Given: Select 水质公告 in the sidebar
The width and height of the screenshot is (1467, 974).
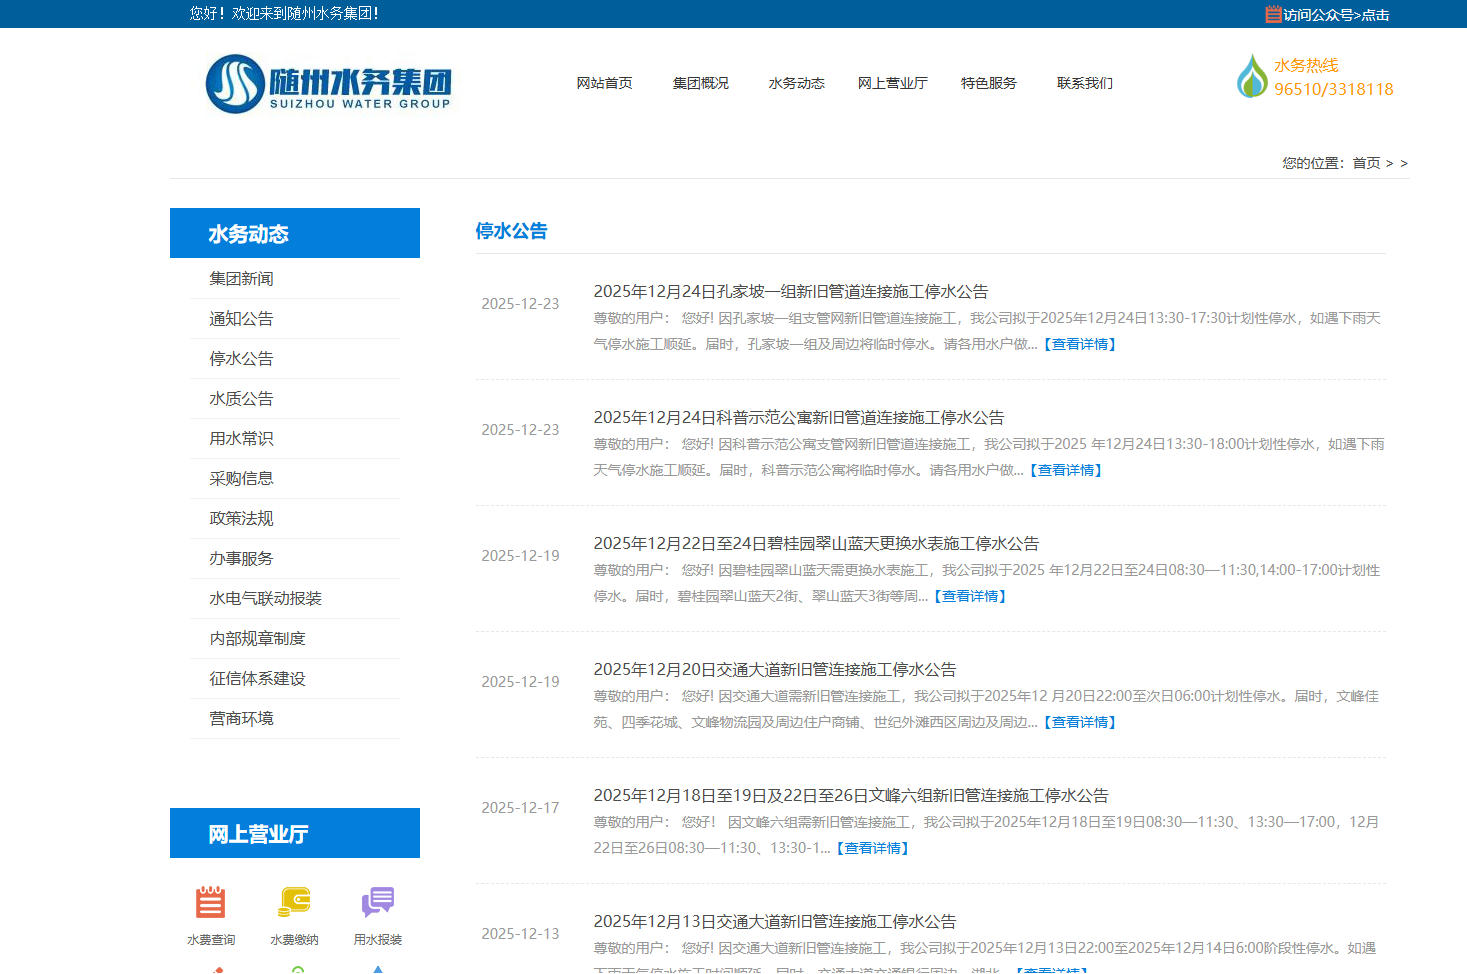Looking at the screenshot, I should 241,399.
